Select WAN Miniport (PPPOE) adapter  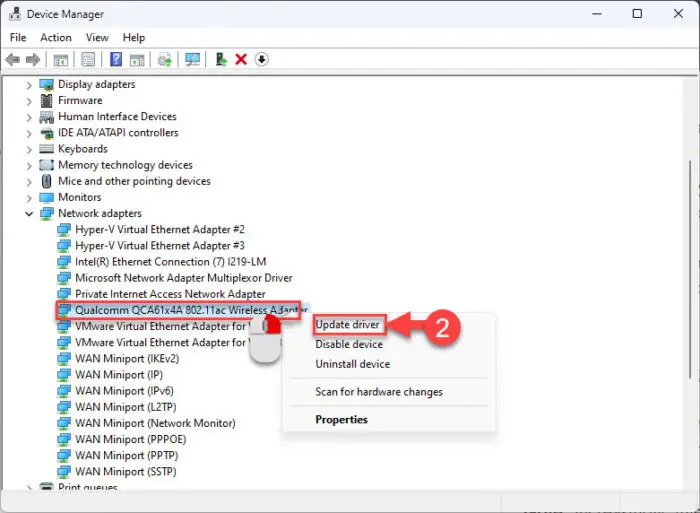click(x=130, y=439)
